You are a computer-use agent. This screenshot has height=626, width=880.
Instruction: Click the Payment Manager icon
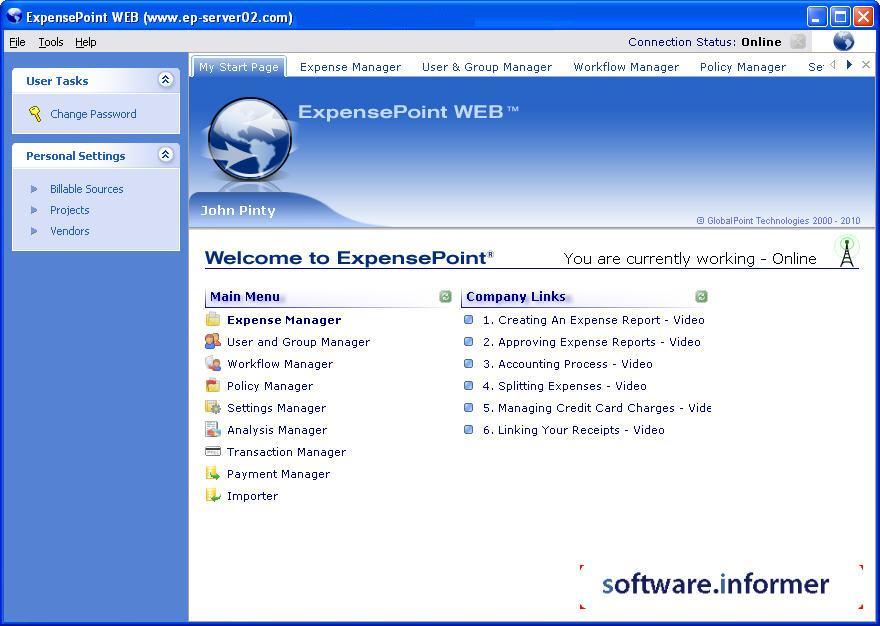[x=213, y=473]
